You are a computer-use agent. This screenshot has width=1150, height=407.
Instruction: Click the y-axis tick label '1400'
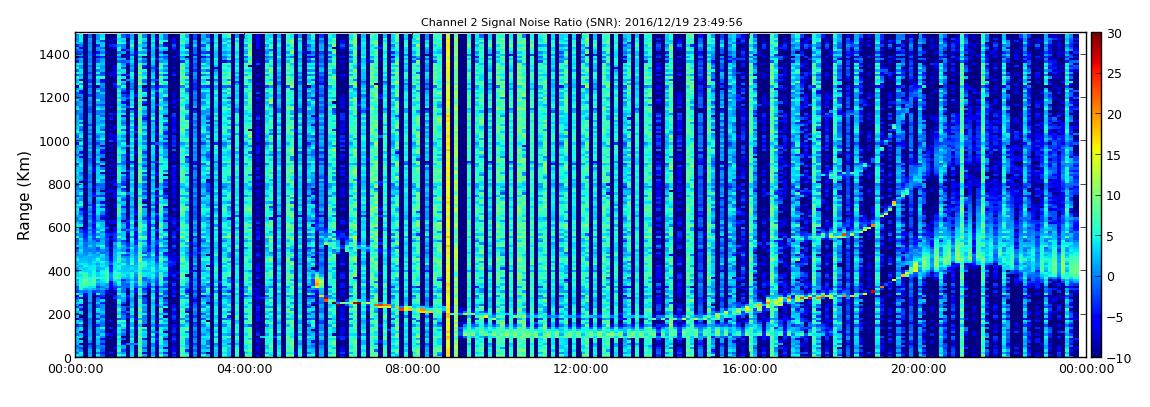56,55
